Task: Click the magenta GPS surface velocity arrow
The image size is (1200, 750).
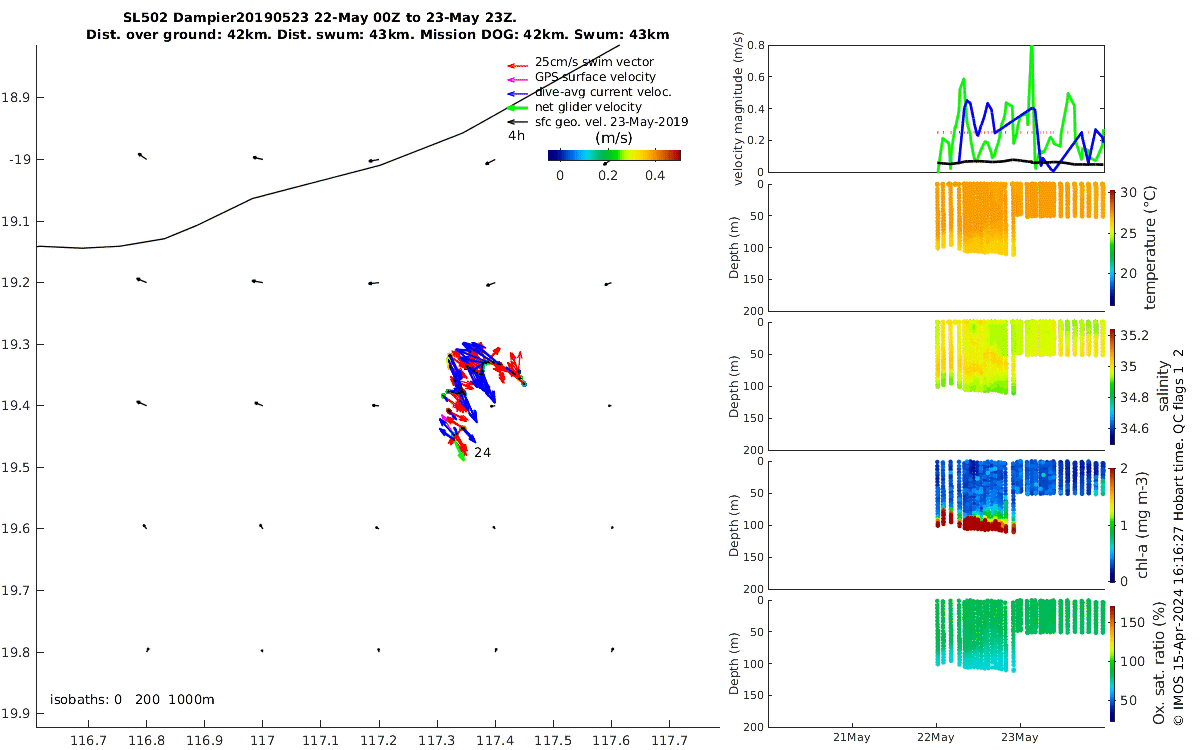Action: pyautogui.click(x=517, y=78)
